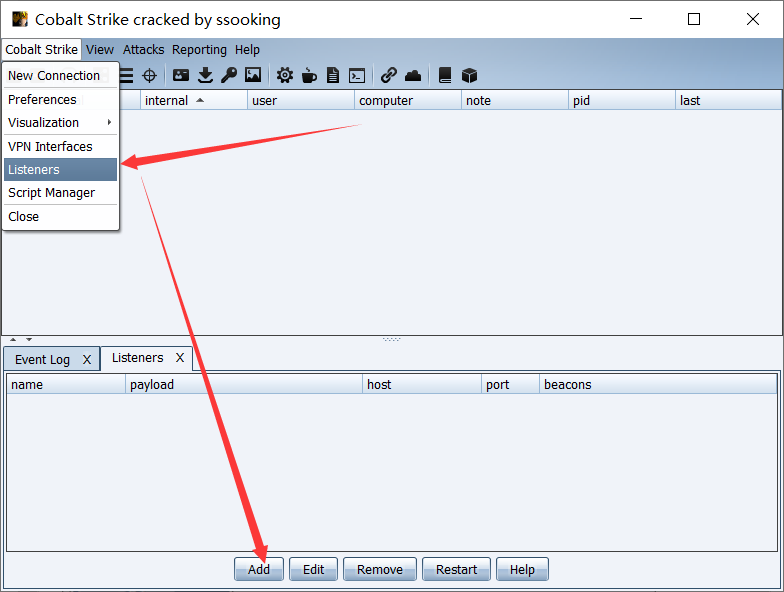Viewport: 784px width, 592px height.
Task: Open the credentials ID card icon
Action: click(180, 76)
